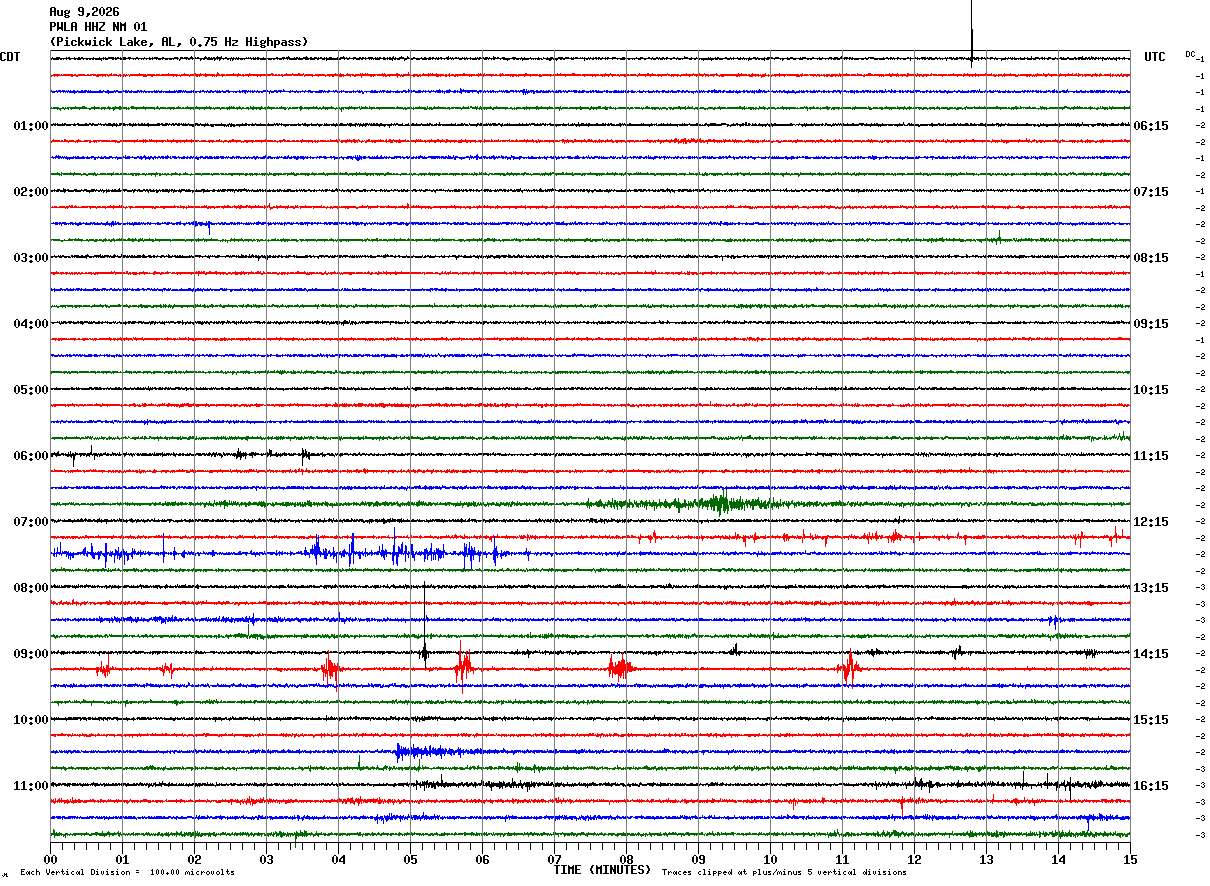
Task: Click the '00' minute tick label
Action: pyautogui.click(x=51, y=859)
